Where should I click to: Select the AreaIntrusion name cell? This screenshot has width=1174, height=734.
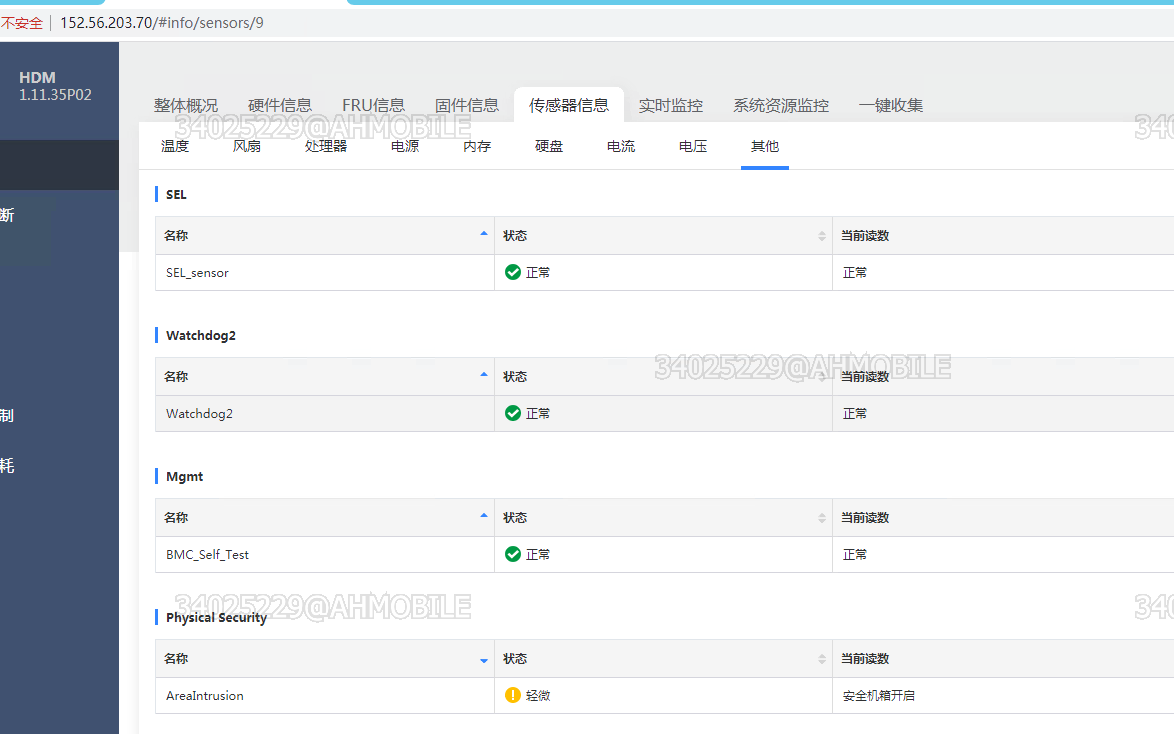tap(325, 696)
